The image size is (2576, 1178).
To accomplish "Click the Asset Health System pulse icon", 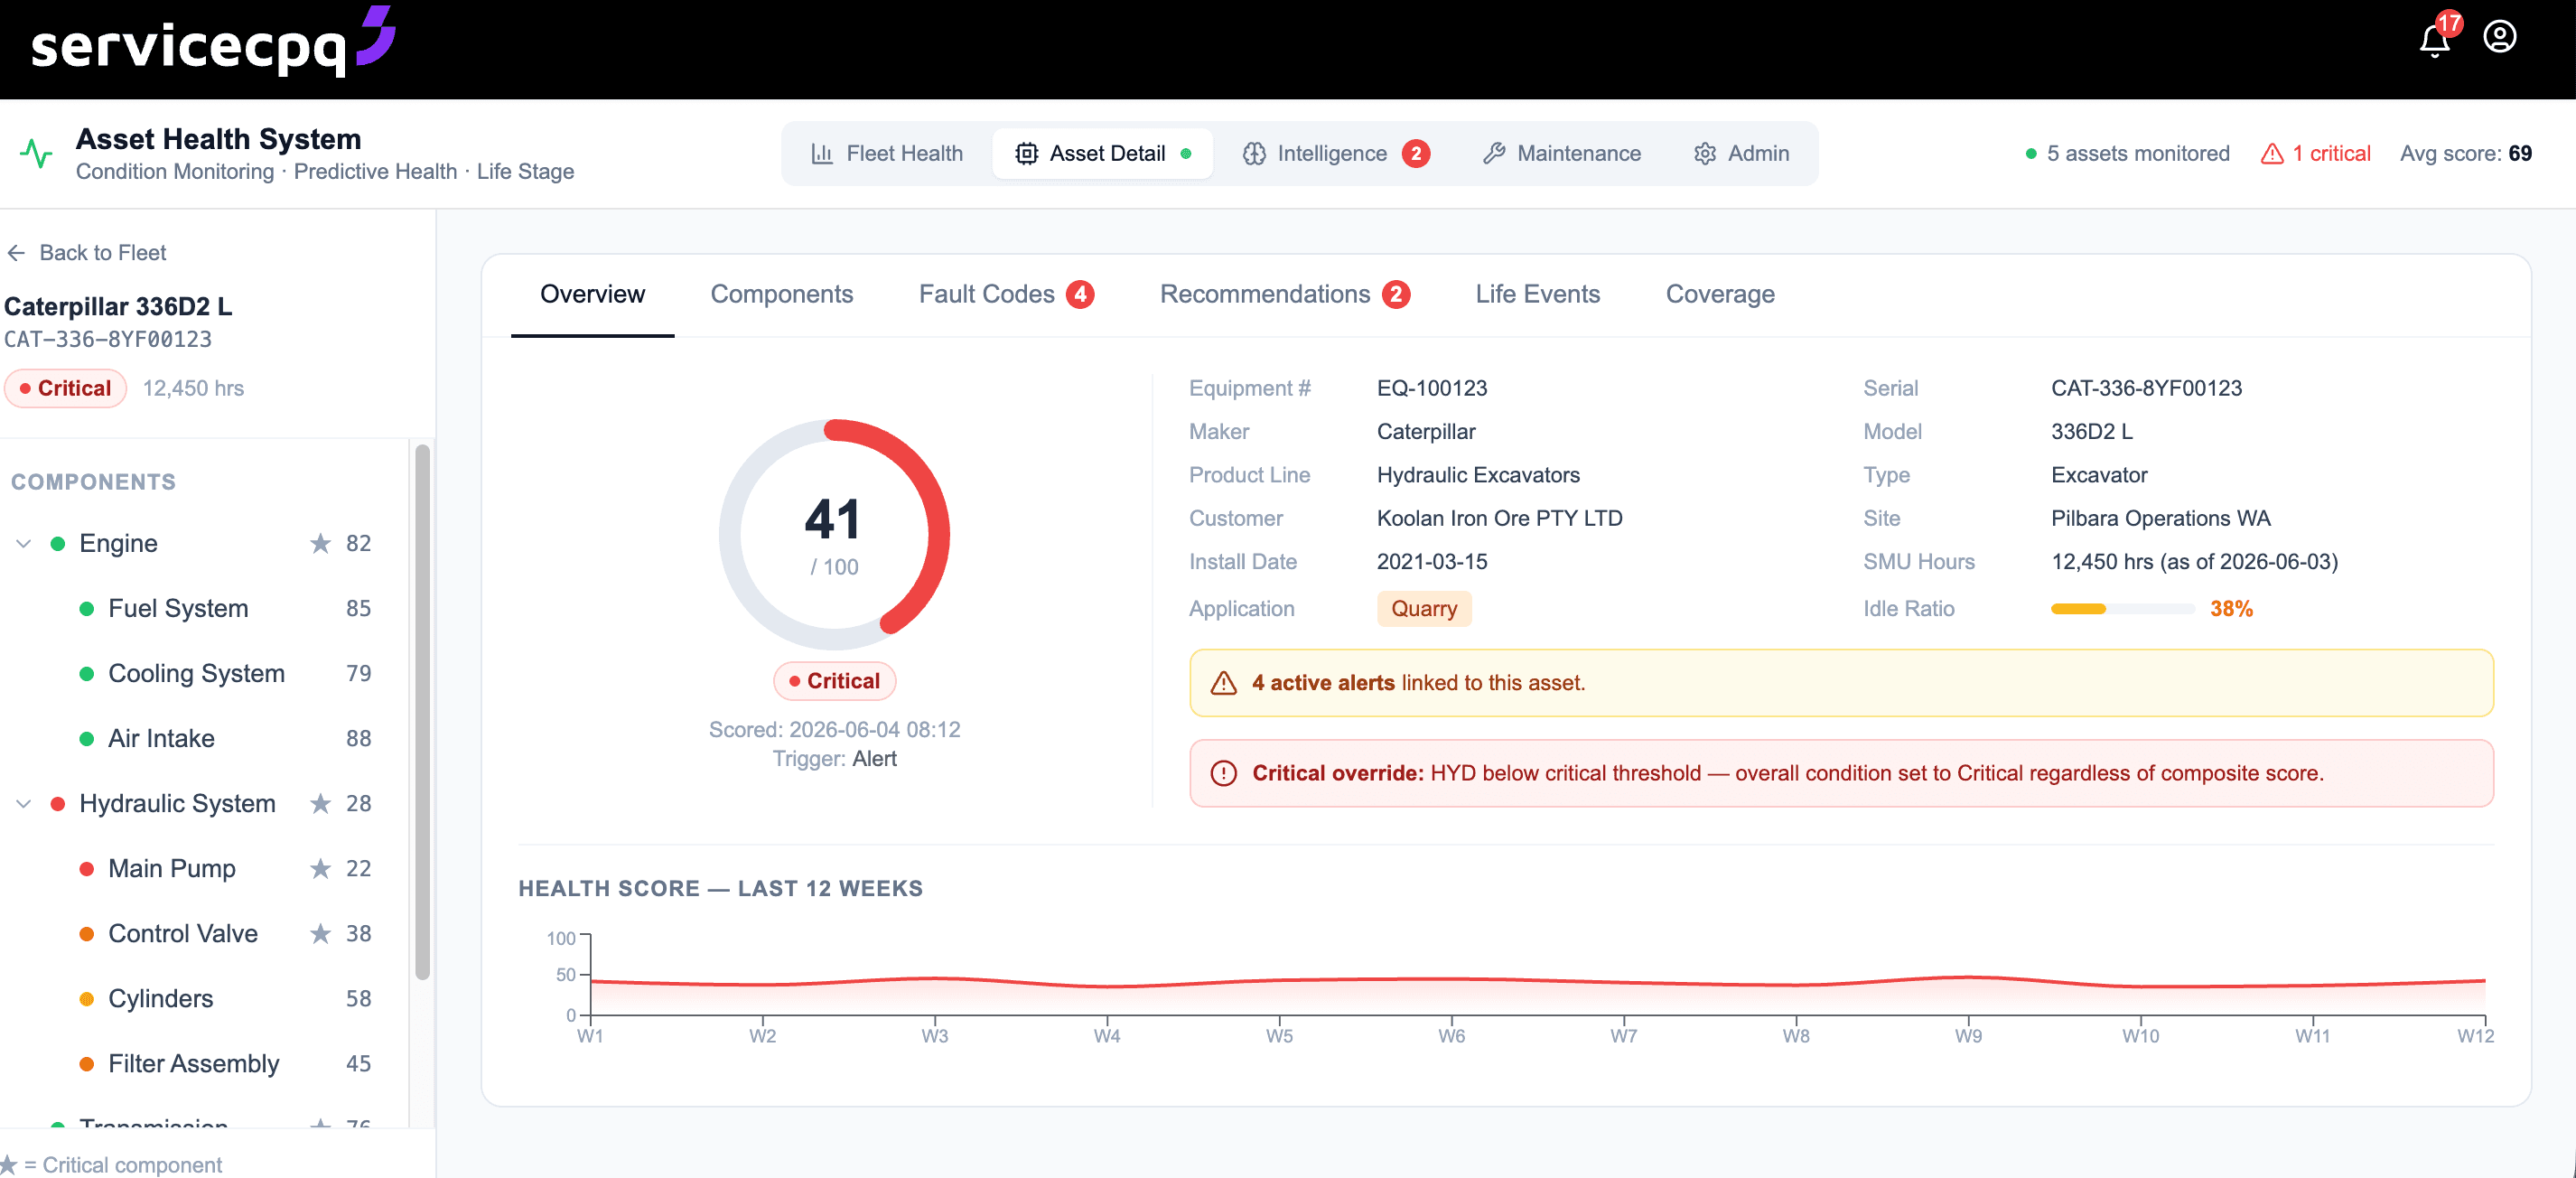I will [x=36, y=153].
